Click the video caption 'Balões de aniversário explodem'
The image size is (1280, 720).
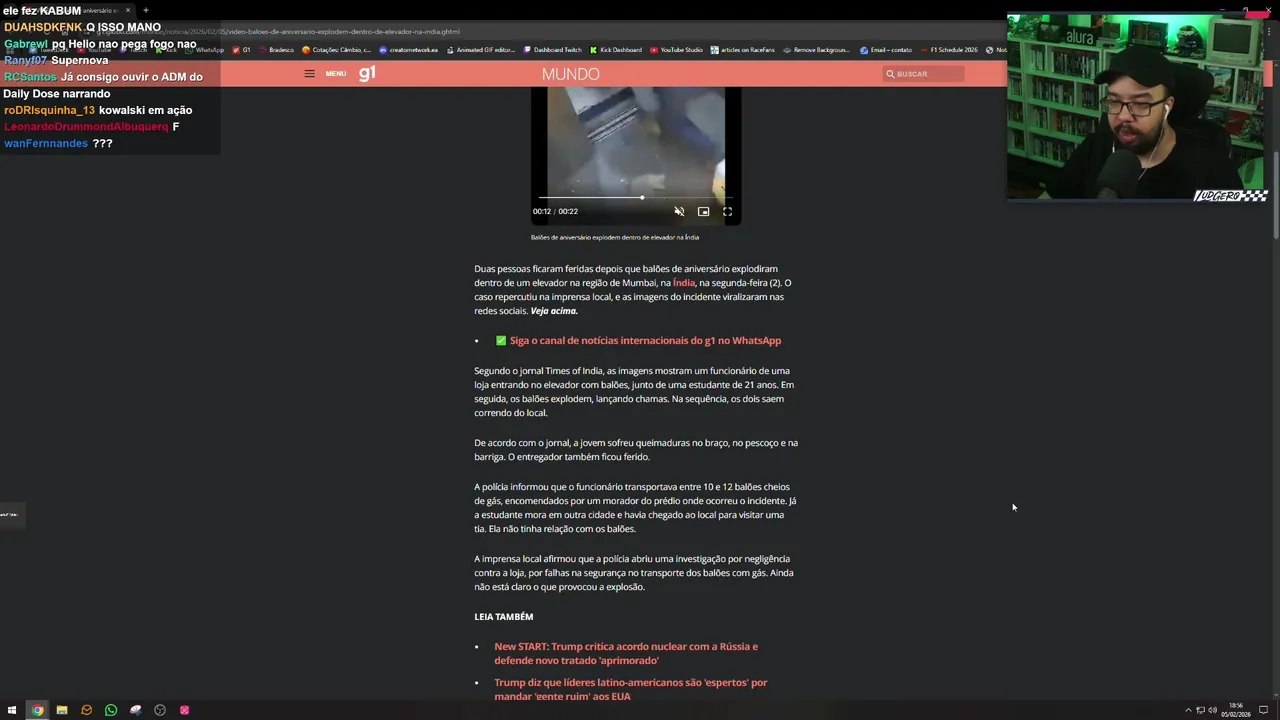pos(615,237)
